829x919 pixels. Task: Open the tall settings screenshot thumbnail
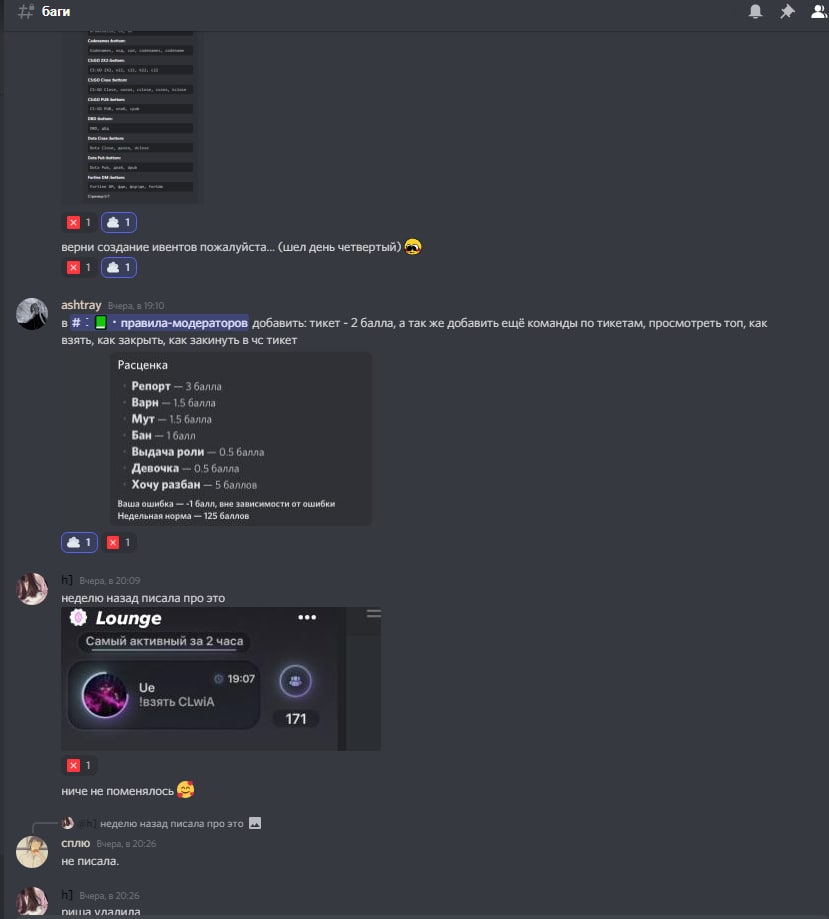(x=132, y=116)
